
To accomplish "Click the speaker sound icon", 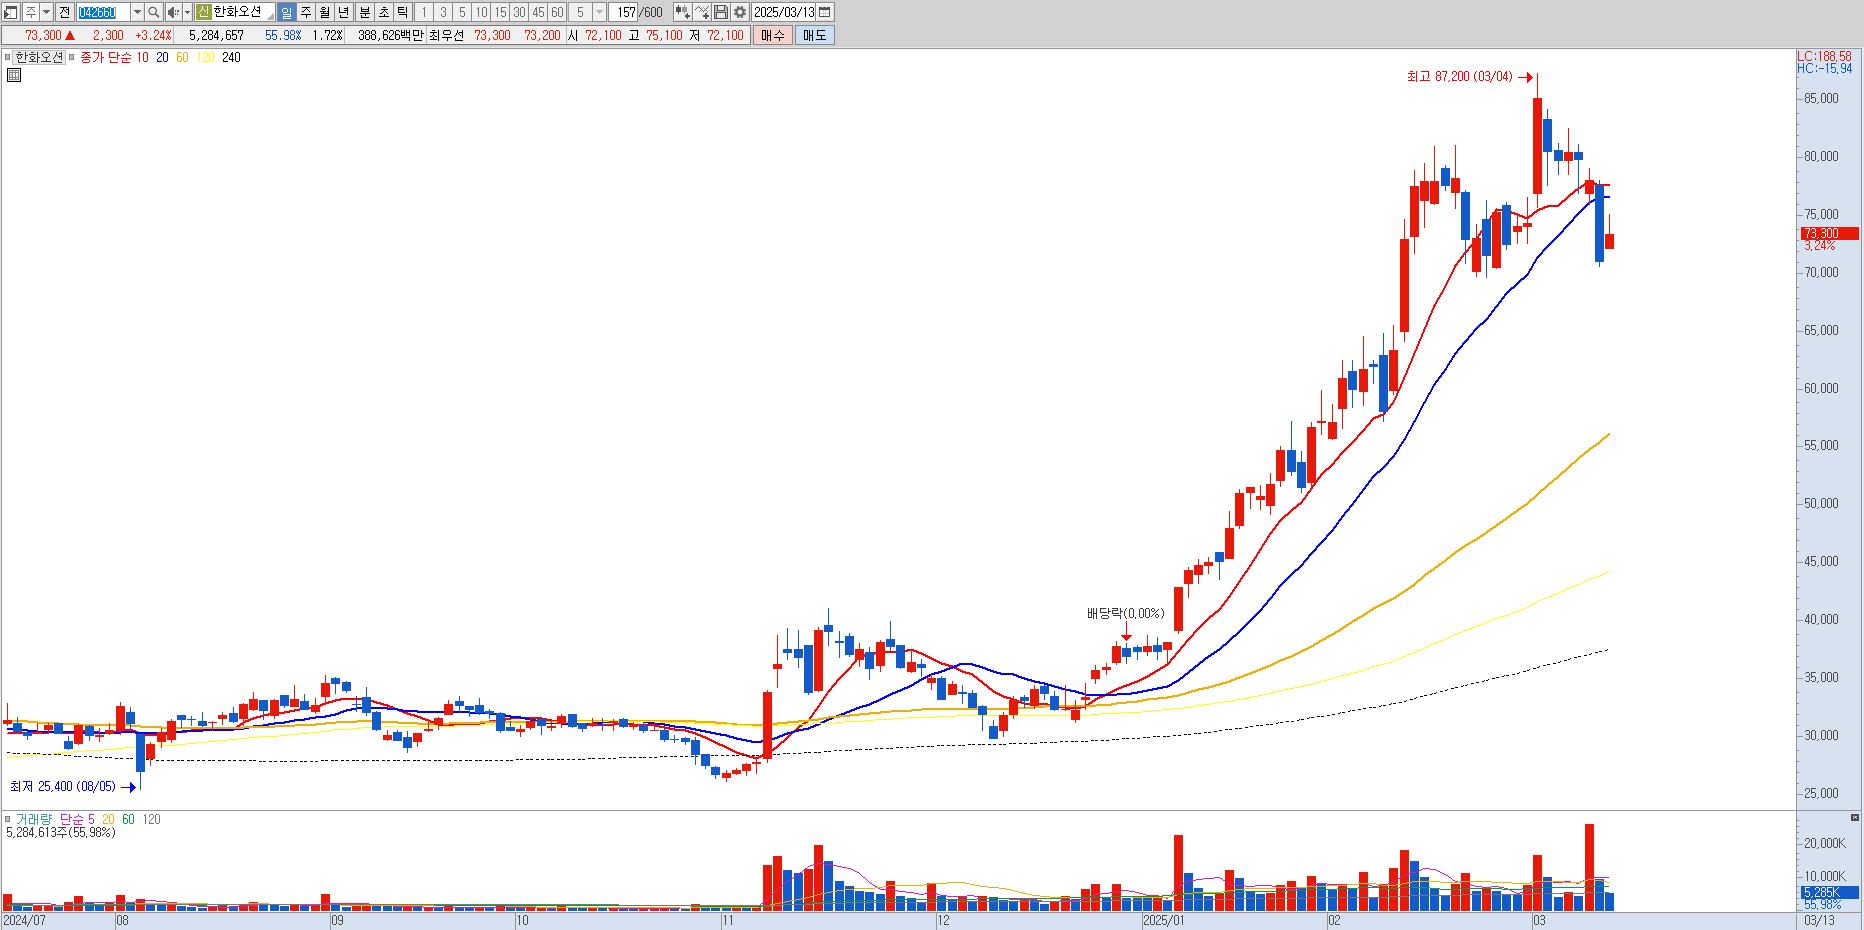I will click(x=173, y=12).
